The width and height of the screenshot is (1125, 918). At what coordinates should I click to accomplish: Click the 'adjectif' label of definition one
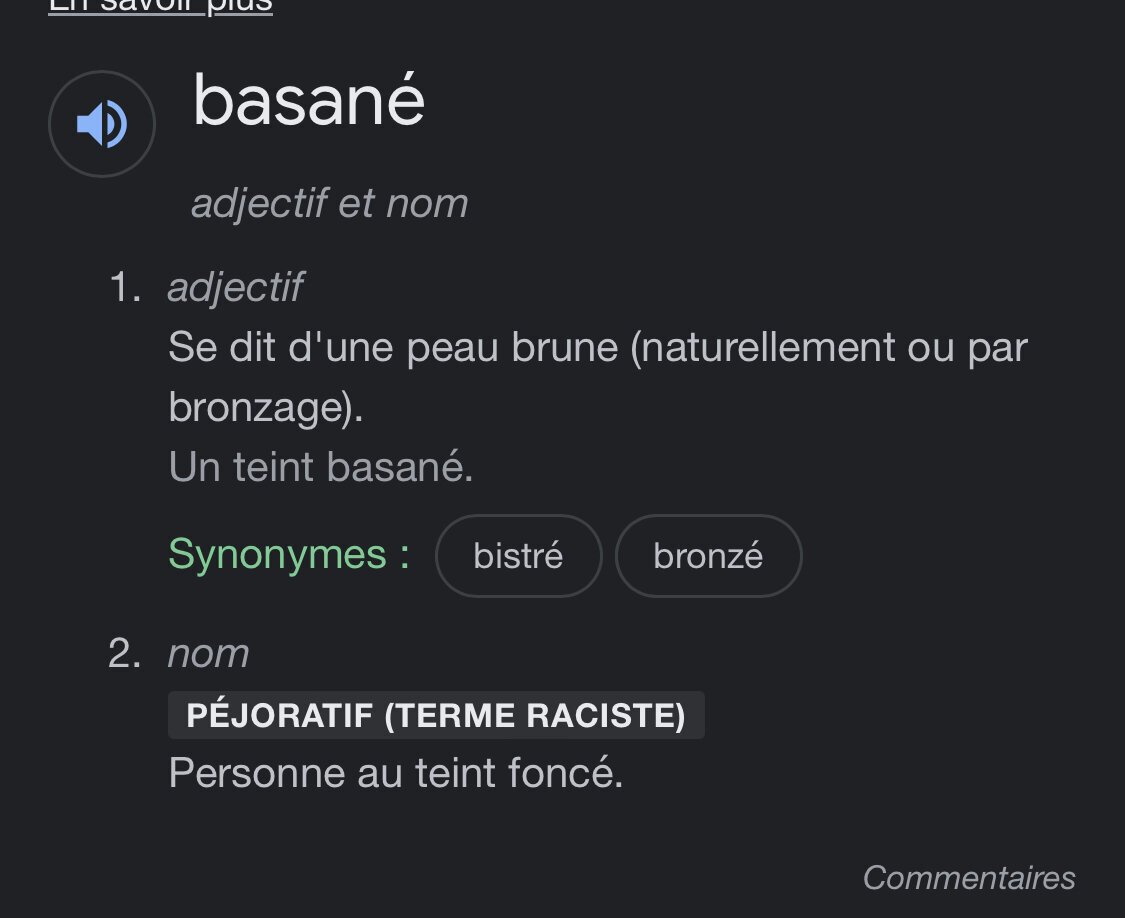(235, 287)
